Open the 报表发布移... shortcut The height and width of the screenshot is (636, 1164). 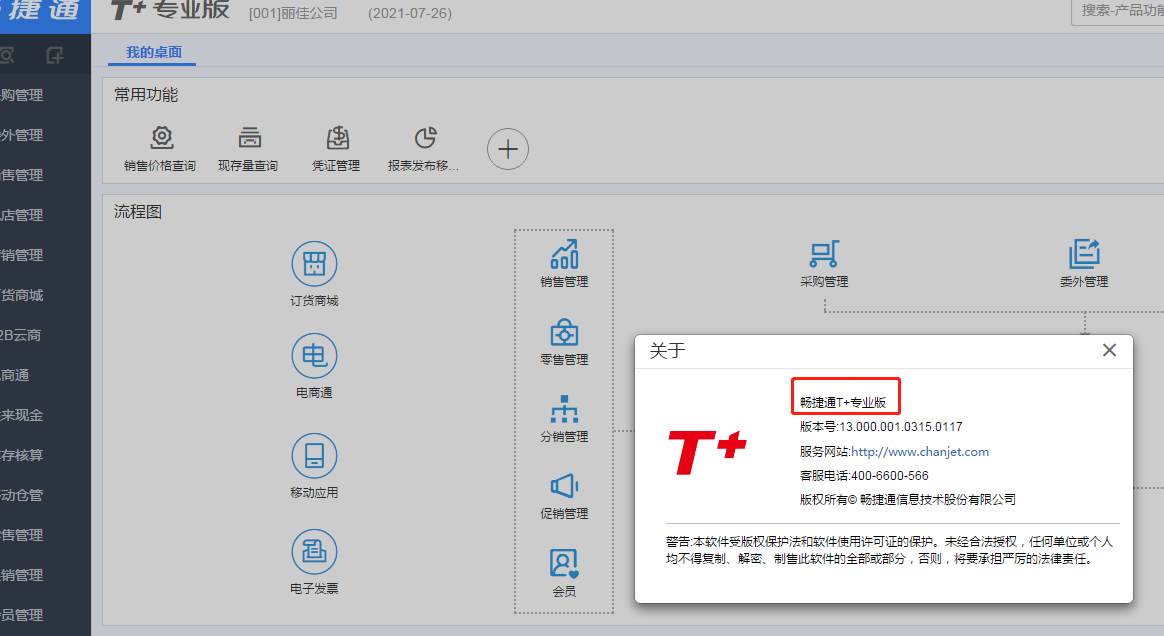click(x=424, y=149)
